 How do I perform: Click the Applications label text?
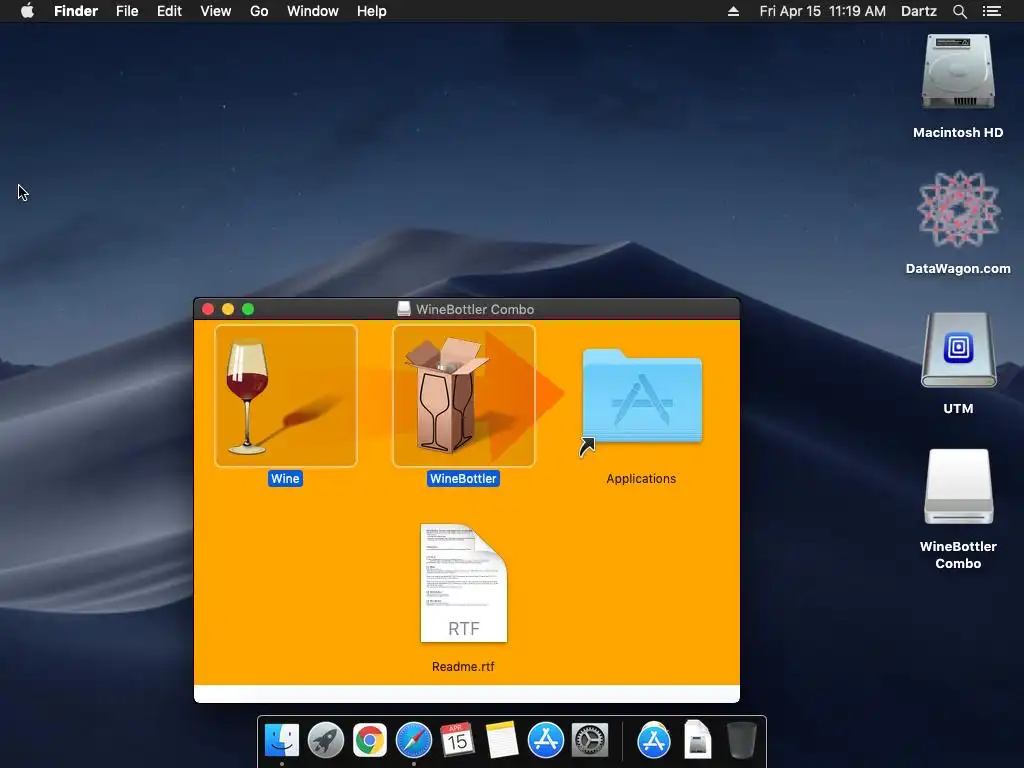coord(641,479)
